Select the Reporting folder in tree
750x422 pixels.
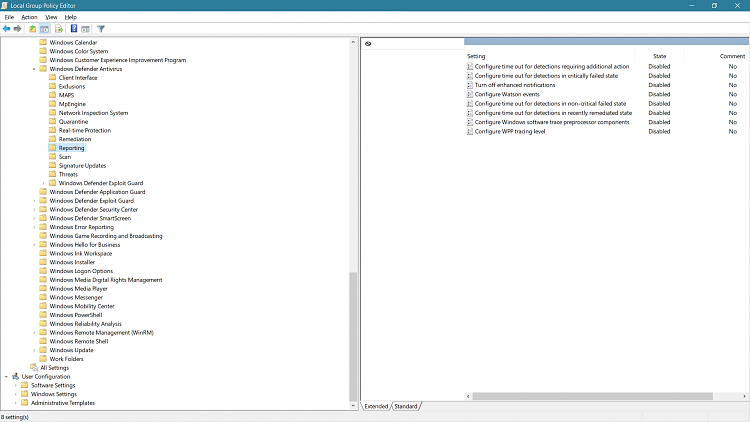[71, 148]
